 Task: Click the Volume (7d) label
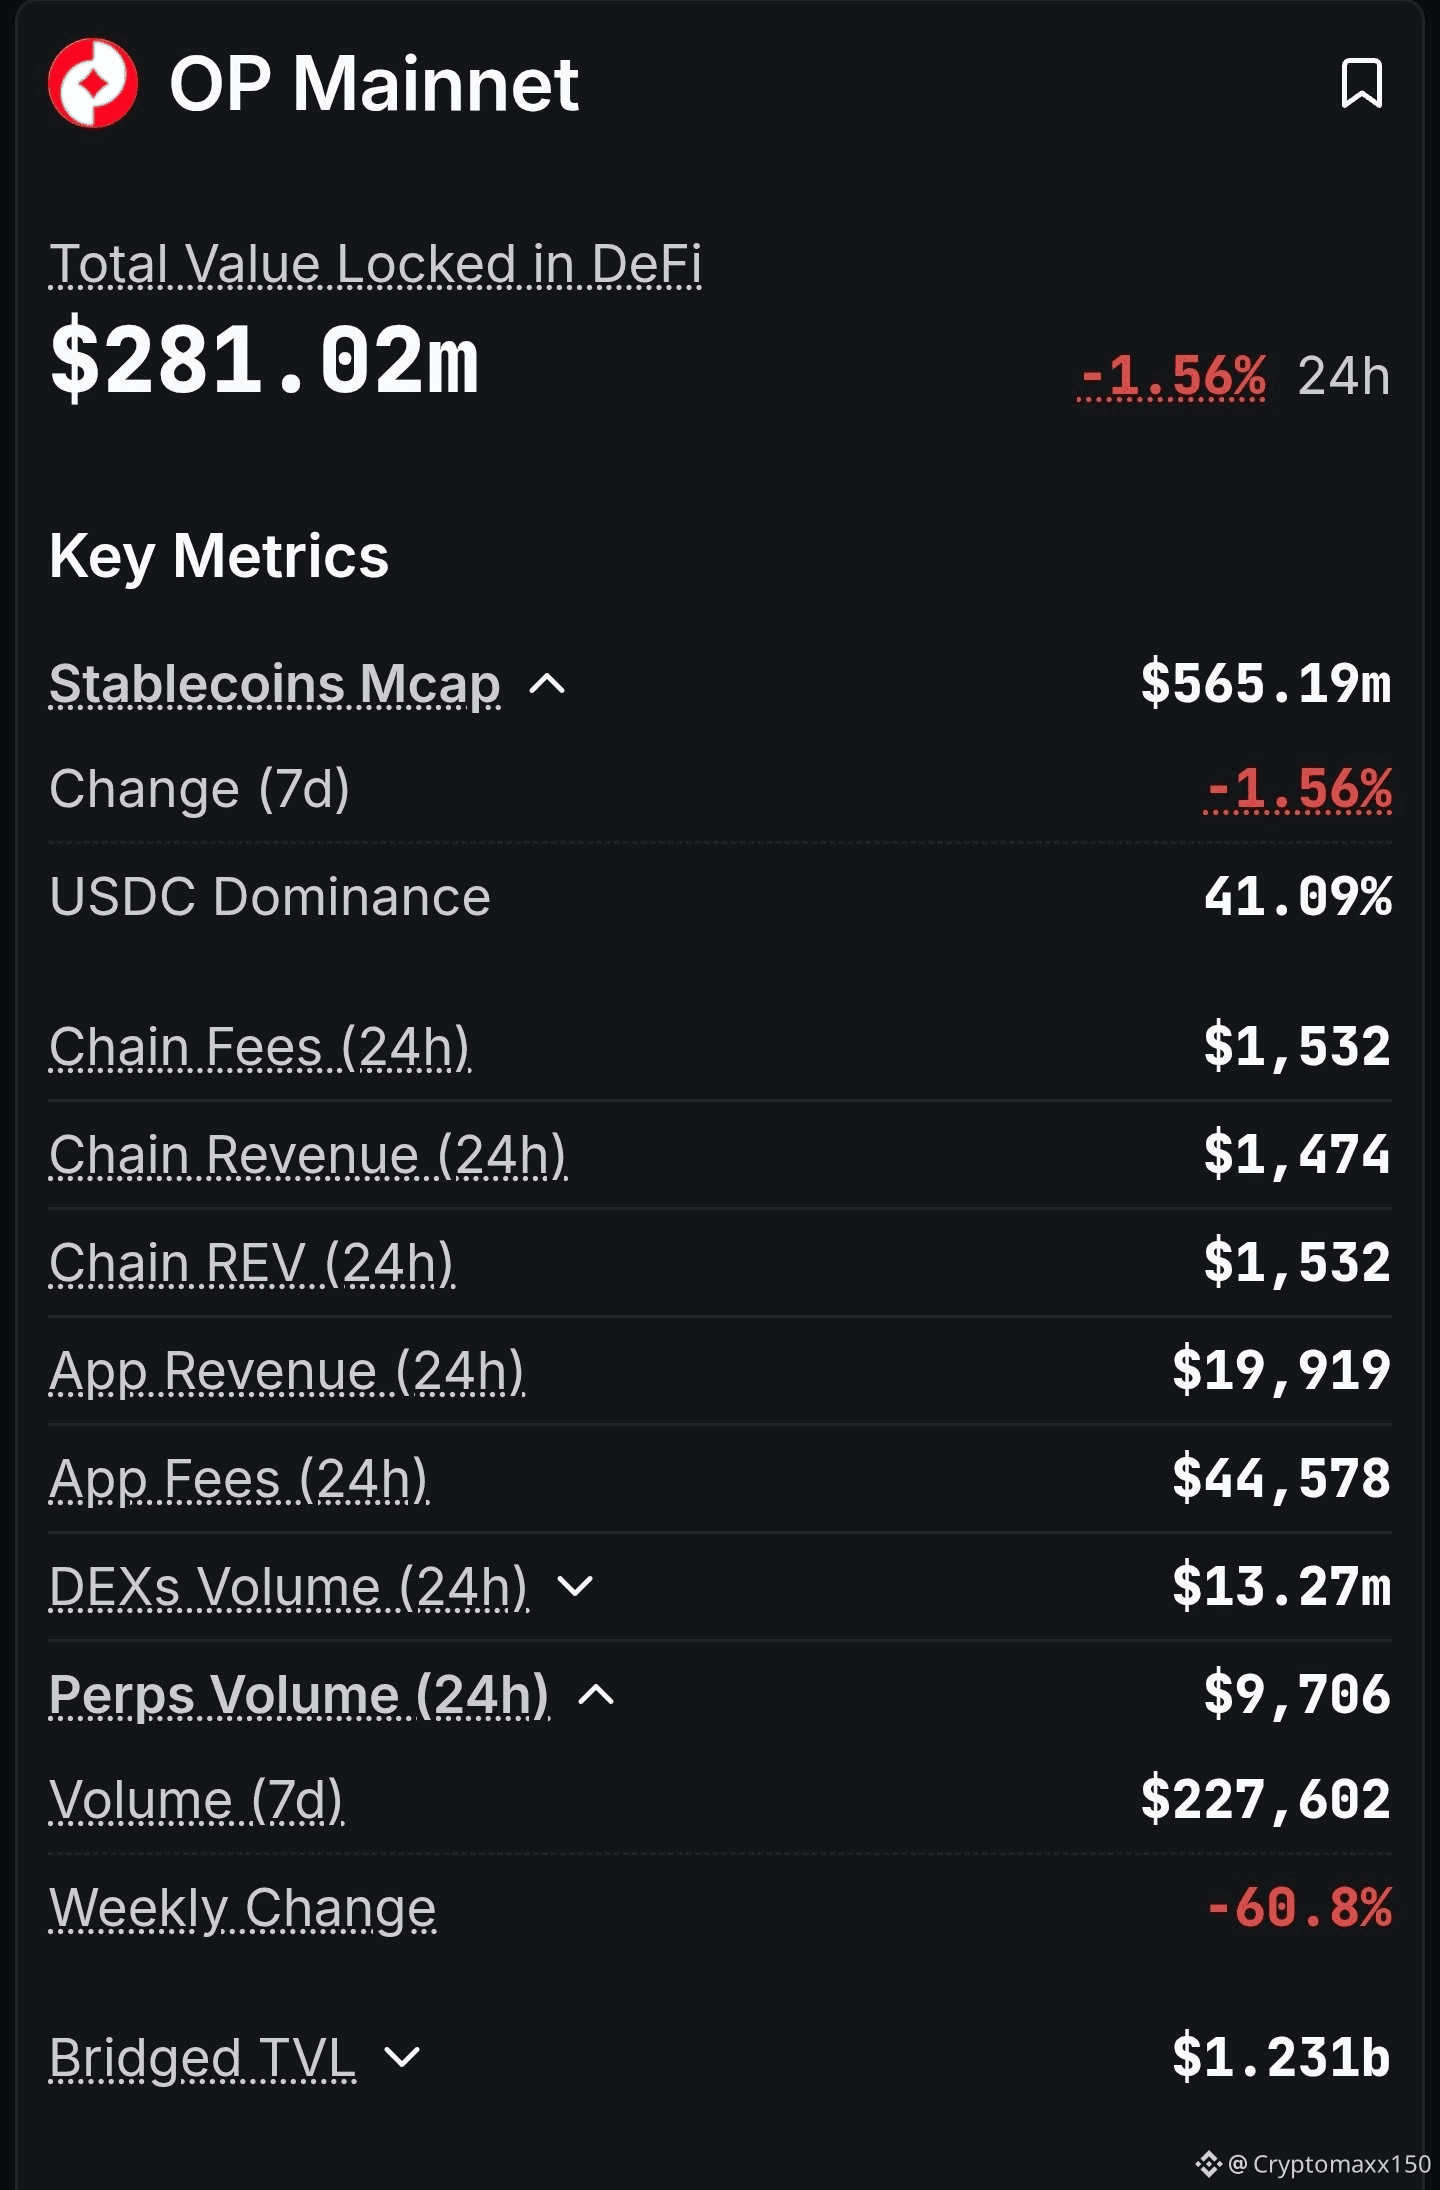pyautogui.click(x=197, y=1801)
